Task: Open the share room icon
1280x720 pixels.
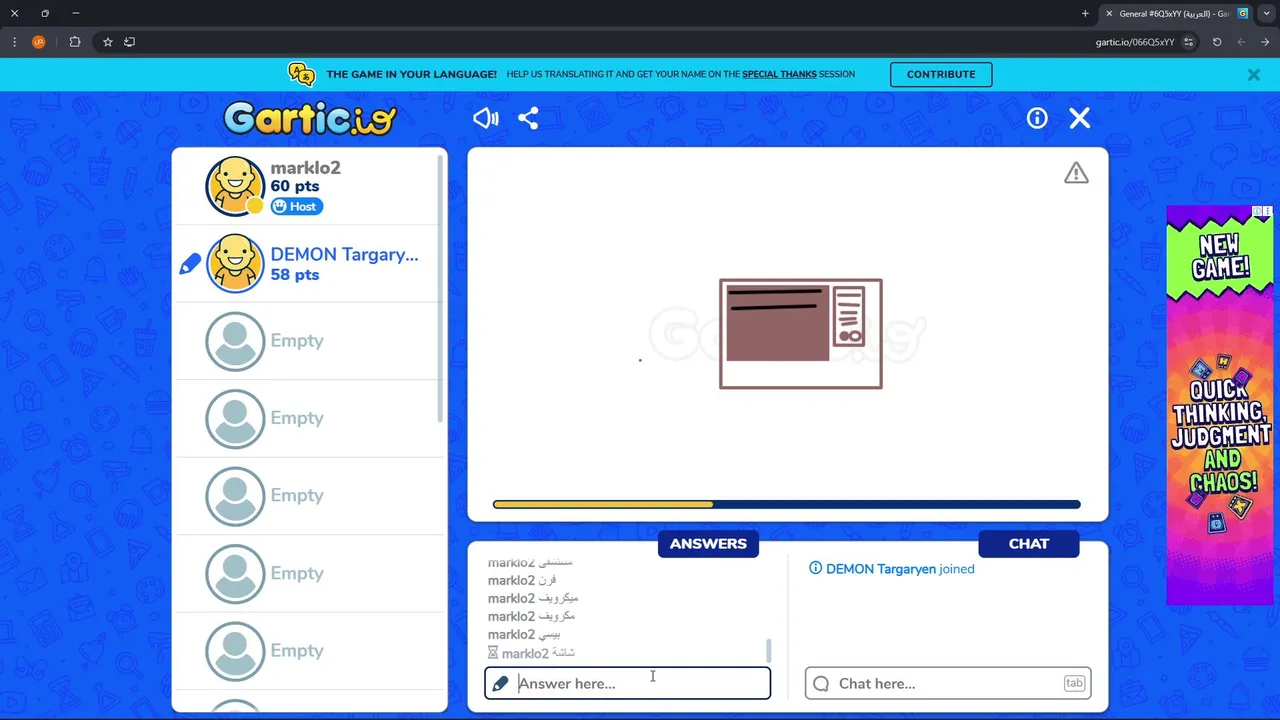Action: pyautogui.click(x=528, y=118)
